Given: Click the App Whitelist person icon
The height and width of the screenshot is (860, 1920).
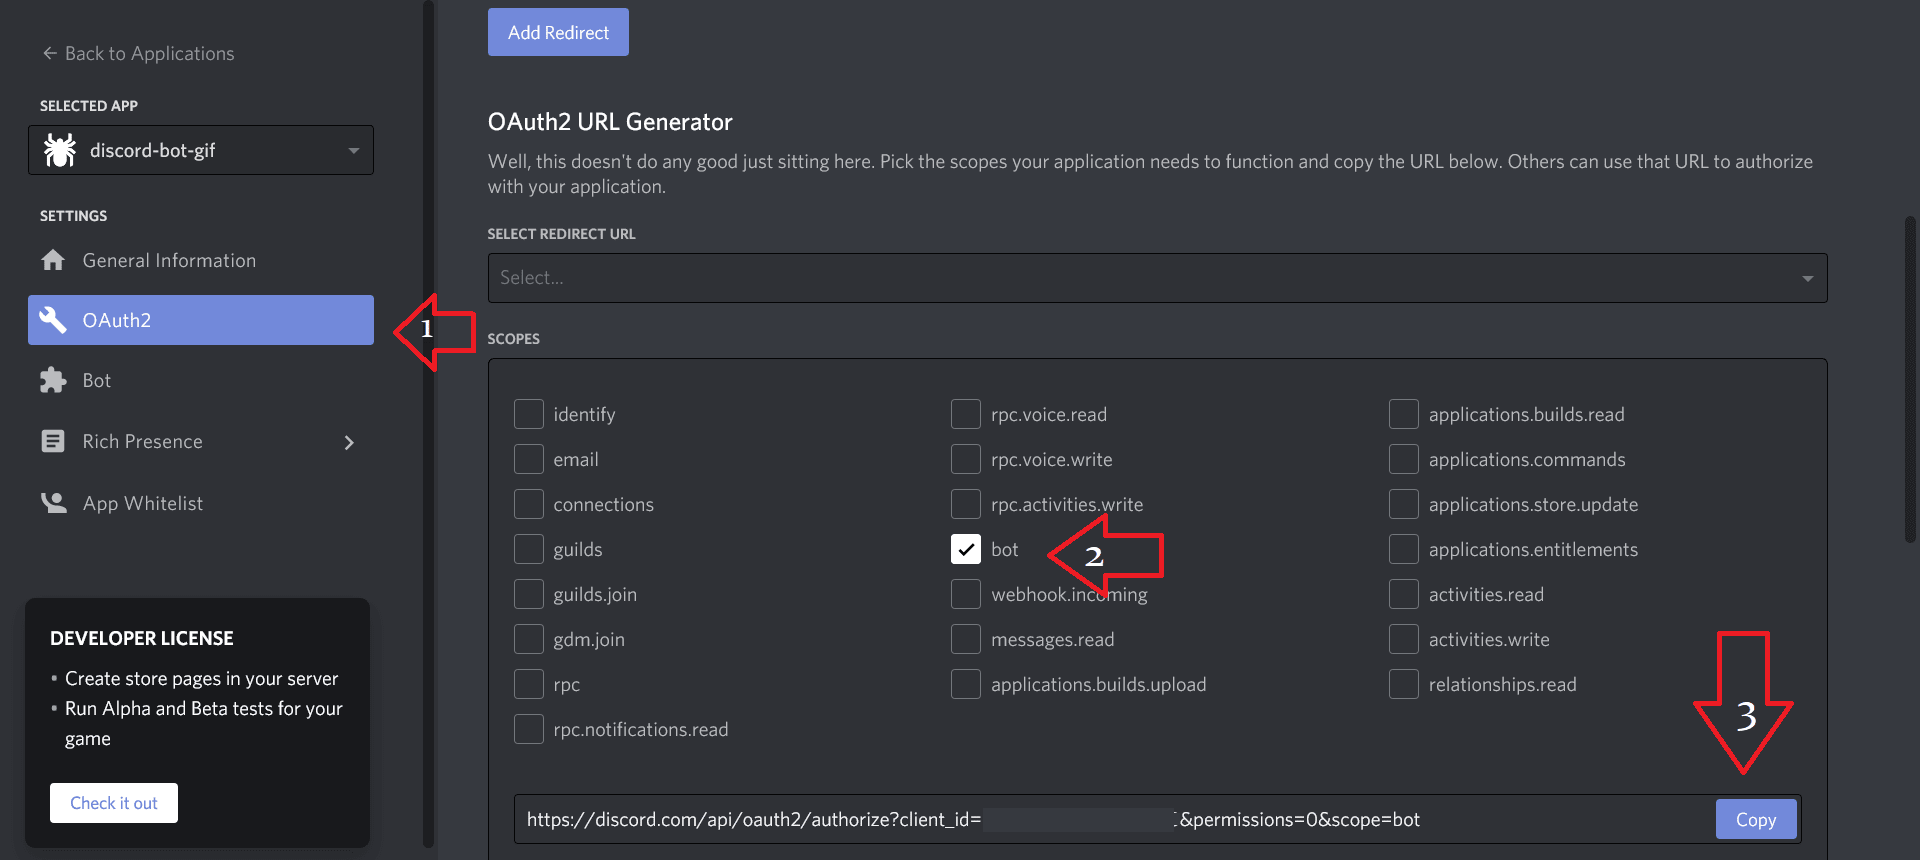Looking at the screenshot, I should (x=53, y=503).
